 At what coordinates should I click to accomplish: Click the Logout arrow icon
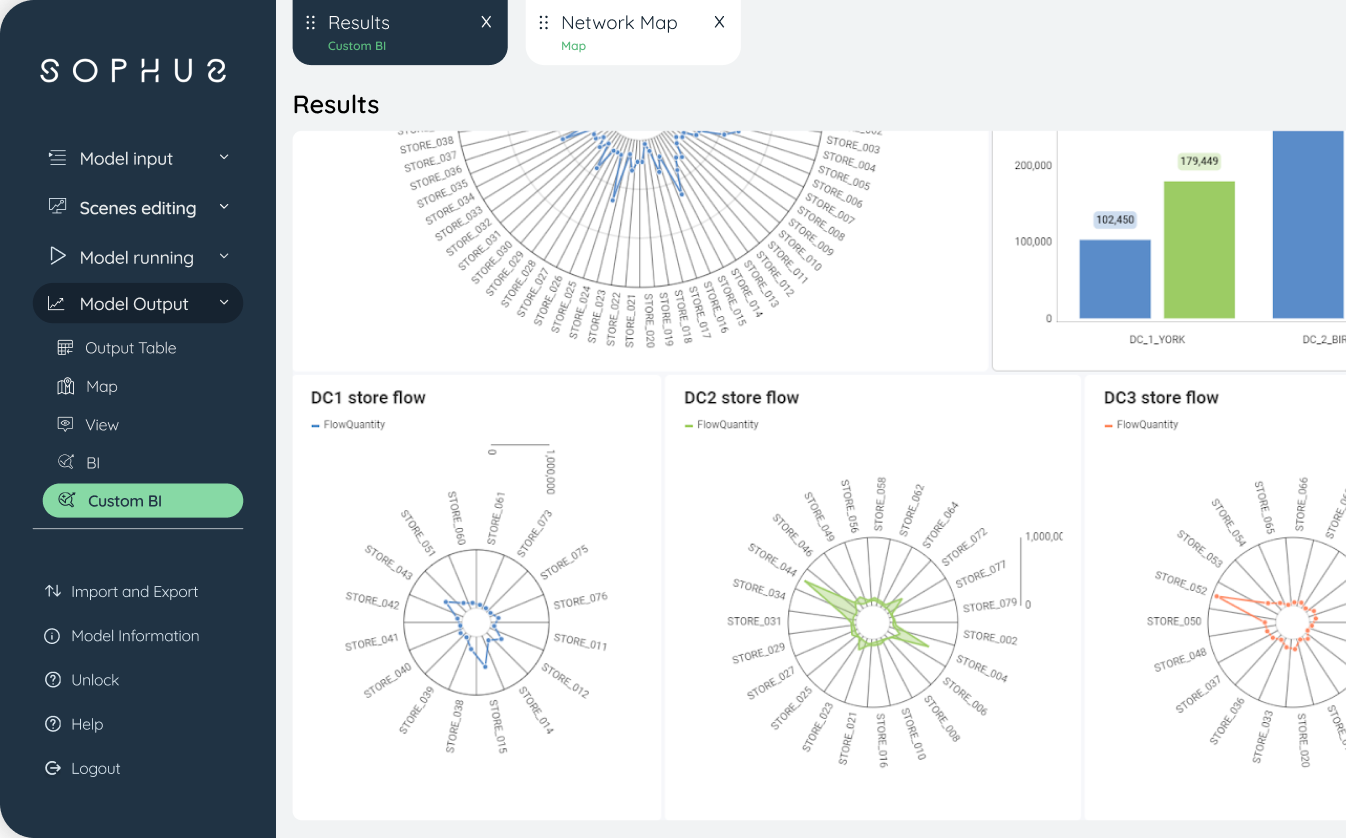click(x=53, y=768)
